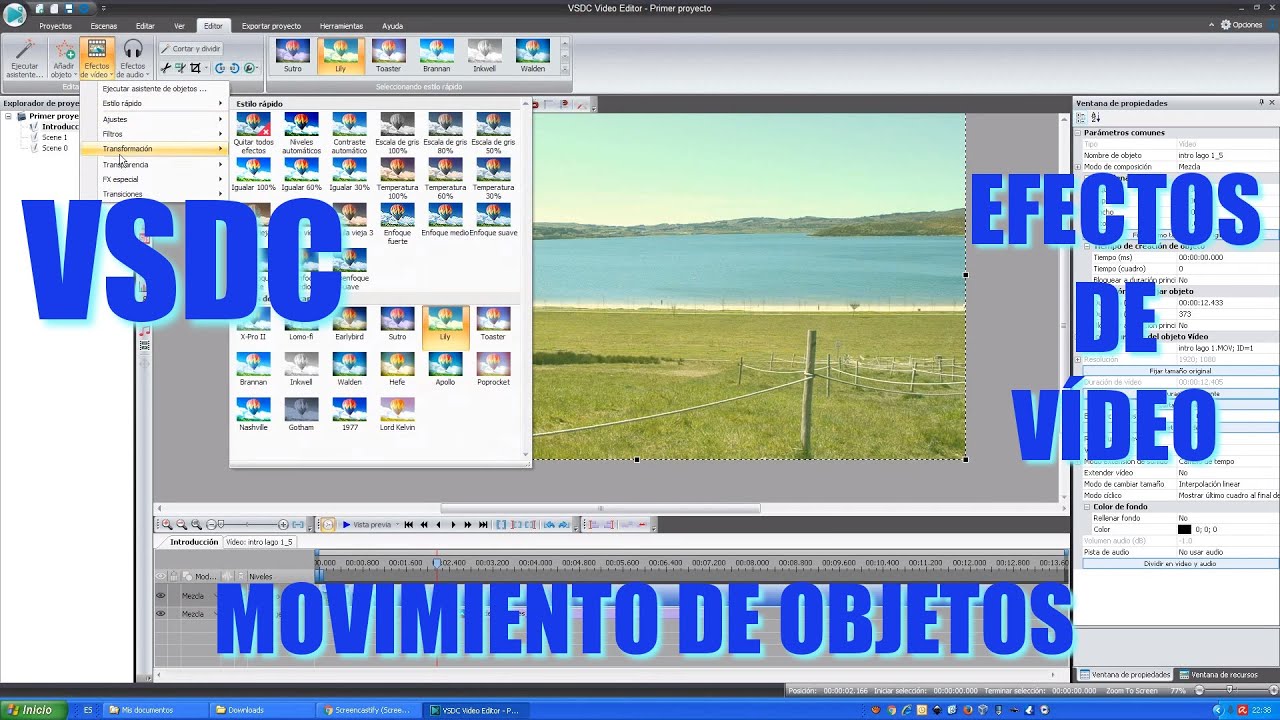Image resolution: width=1280 pixels, height=720 pixels.
Task: Select the crop tool icon in ribbon
Action: tap(195, 68)
